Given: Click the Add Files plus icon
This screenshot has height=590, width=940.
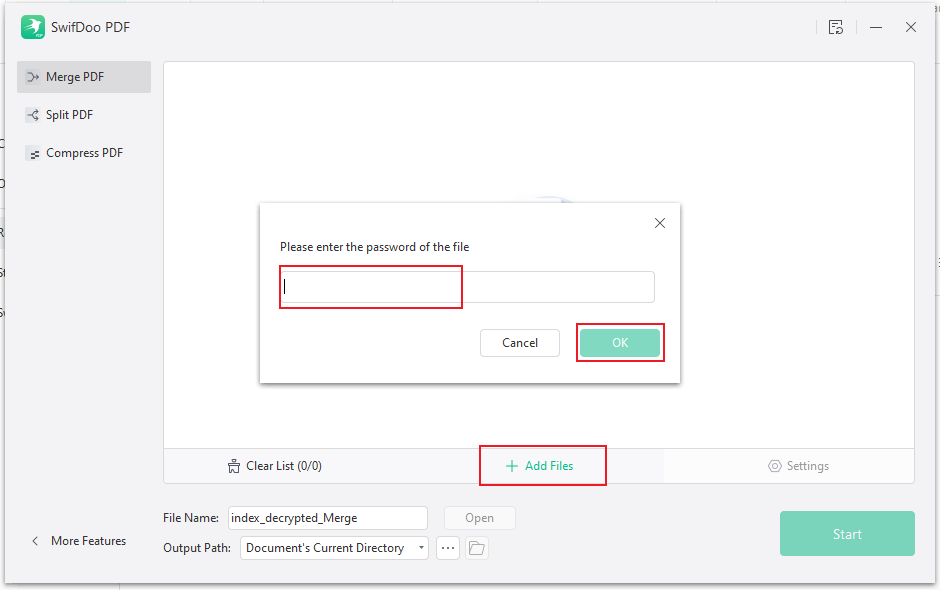Looking at the screenshot, I should [512, 466].
